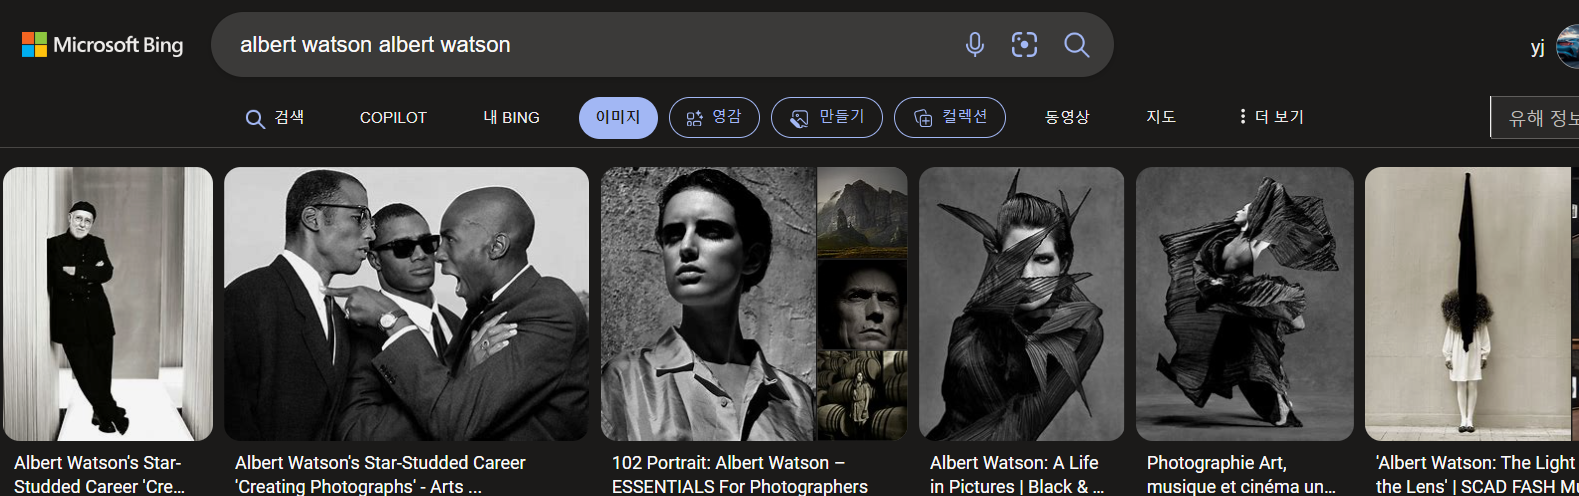Click the 영감 inspiration button

pyautogui.click(x=714, y=118)
